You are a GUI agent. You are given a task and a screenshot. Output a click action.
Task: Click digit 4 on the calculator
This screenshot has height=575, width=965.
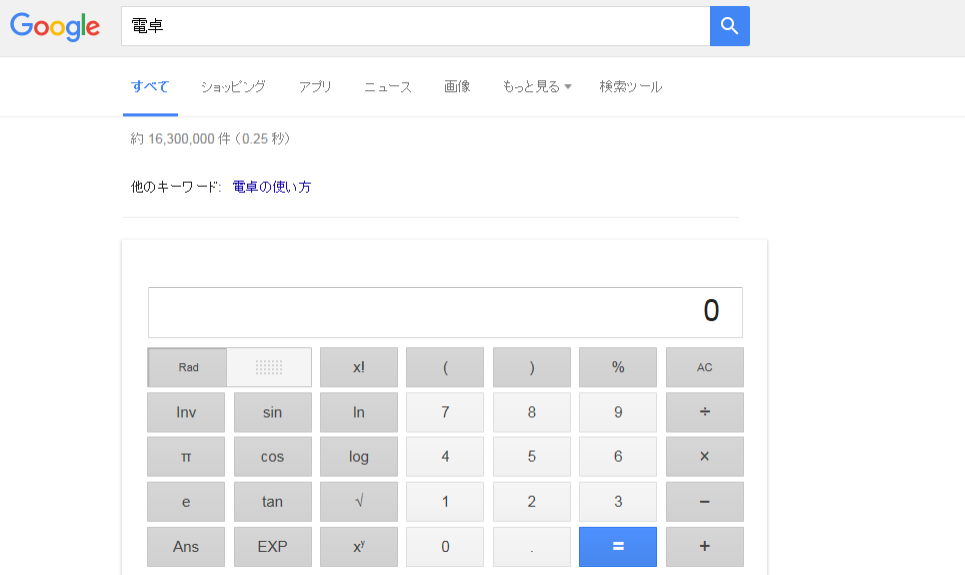tap(445, 457)
